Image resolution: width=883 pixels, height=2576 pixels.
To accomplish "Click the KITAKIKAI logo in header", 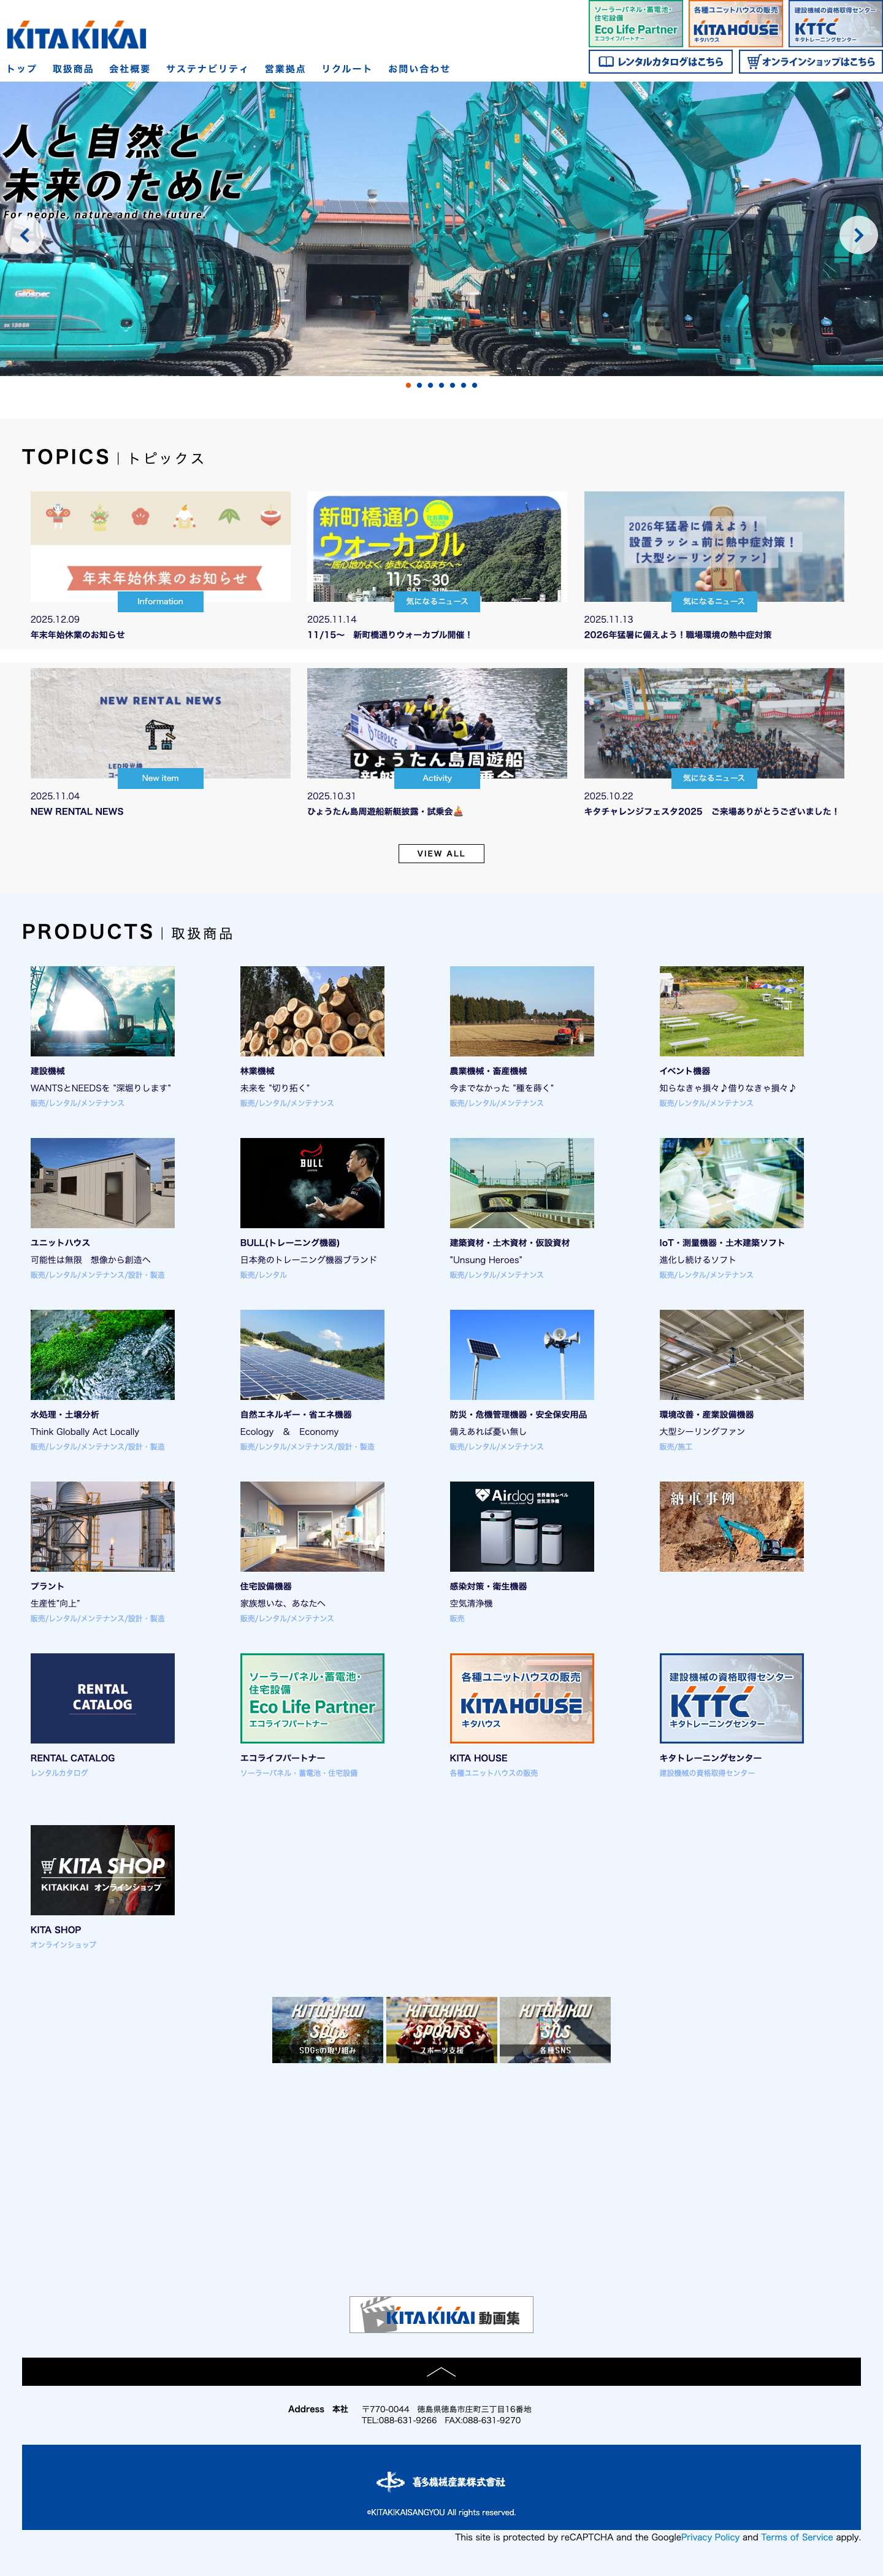I will (76, 35).
